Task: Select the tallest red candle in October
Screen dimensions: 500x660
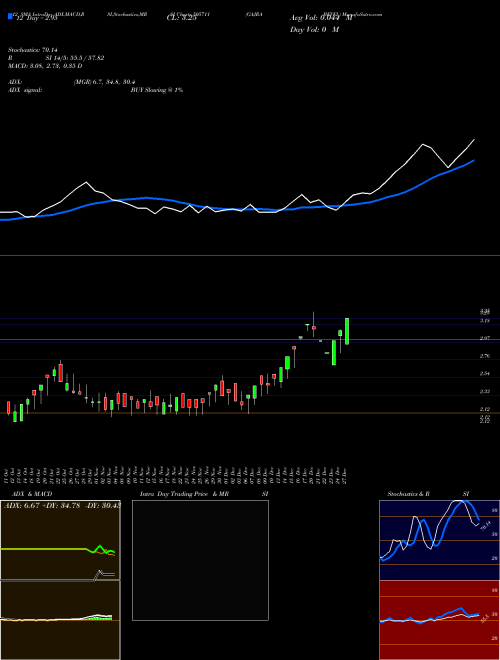Action: coord(61,373)
